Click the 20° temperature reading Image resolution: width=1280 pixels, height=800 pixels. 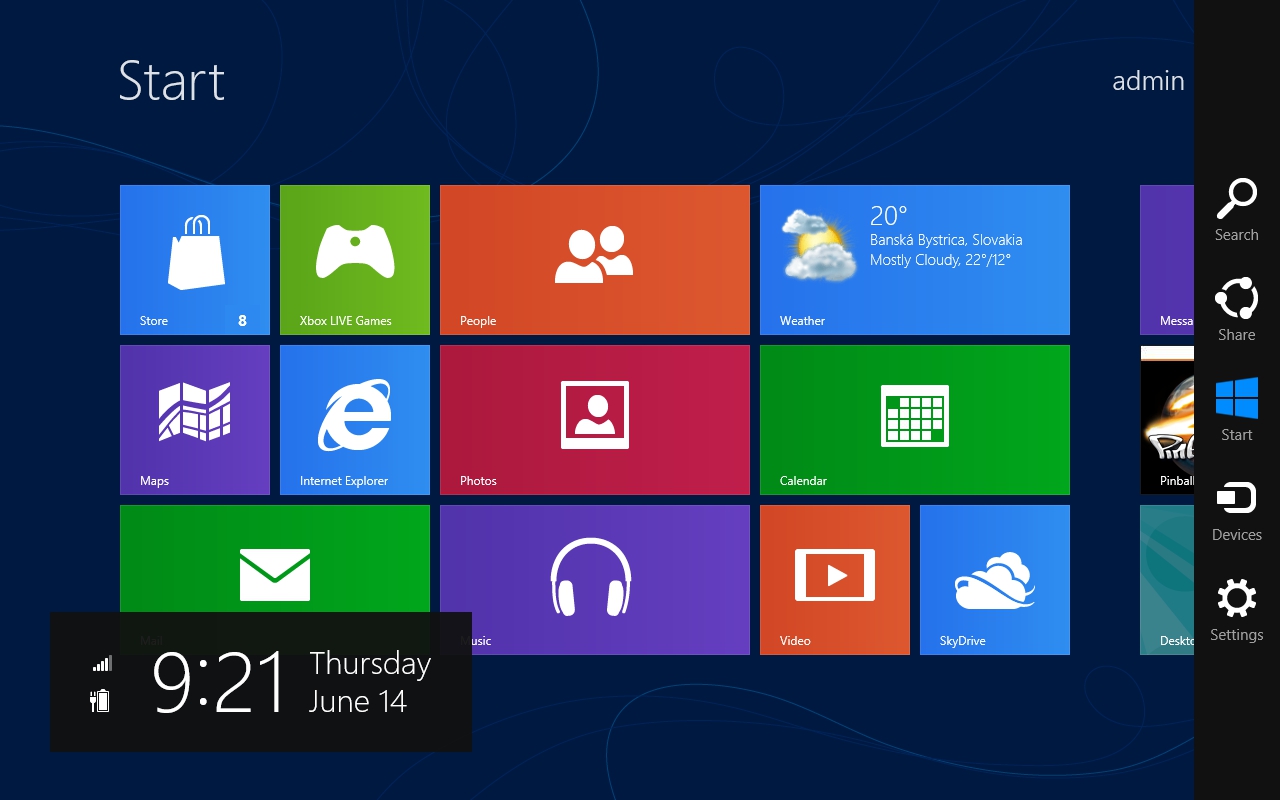888,216
